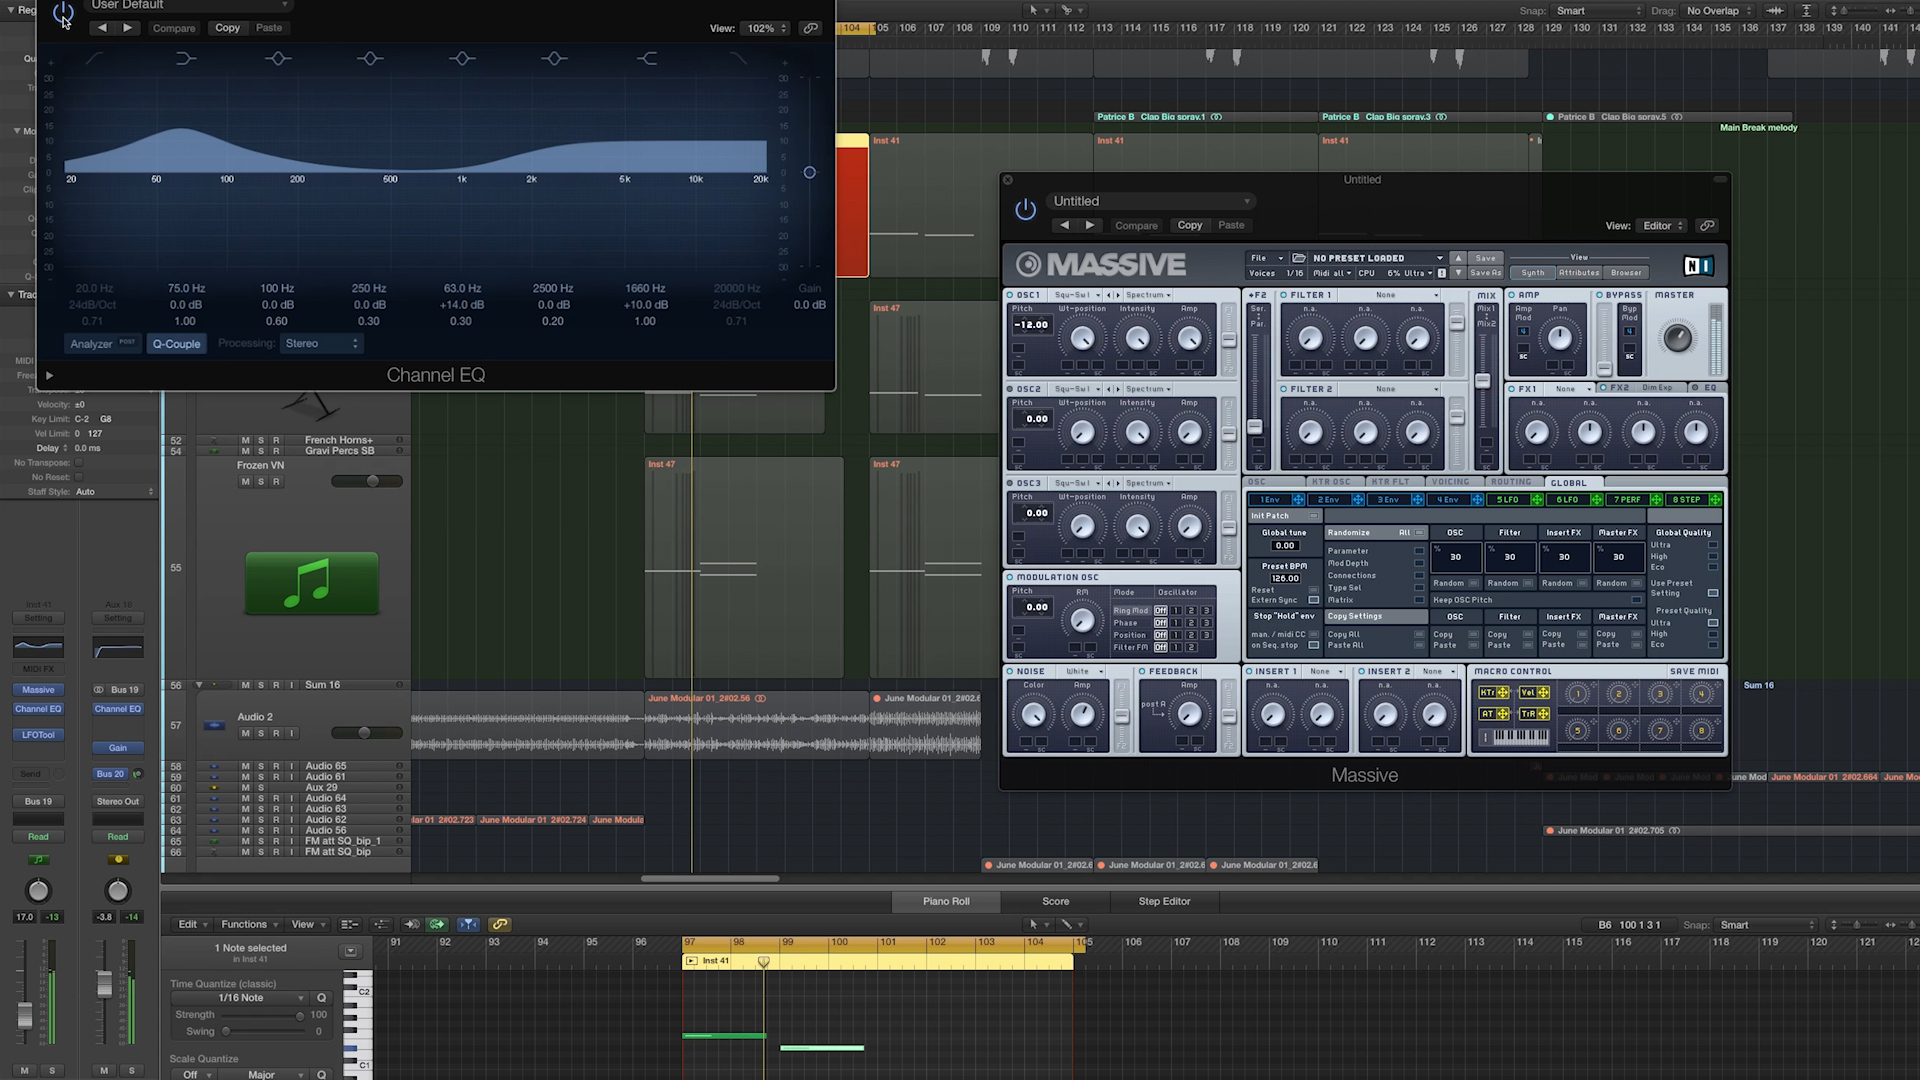Select VOICING tab in Massive
Image resolution: width=1920 pixels, height=1080 pixels.
click(1450, 482)
